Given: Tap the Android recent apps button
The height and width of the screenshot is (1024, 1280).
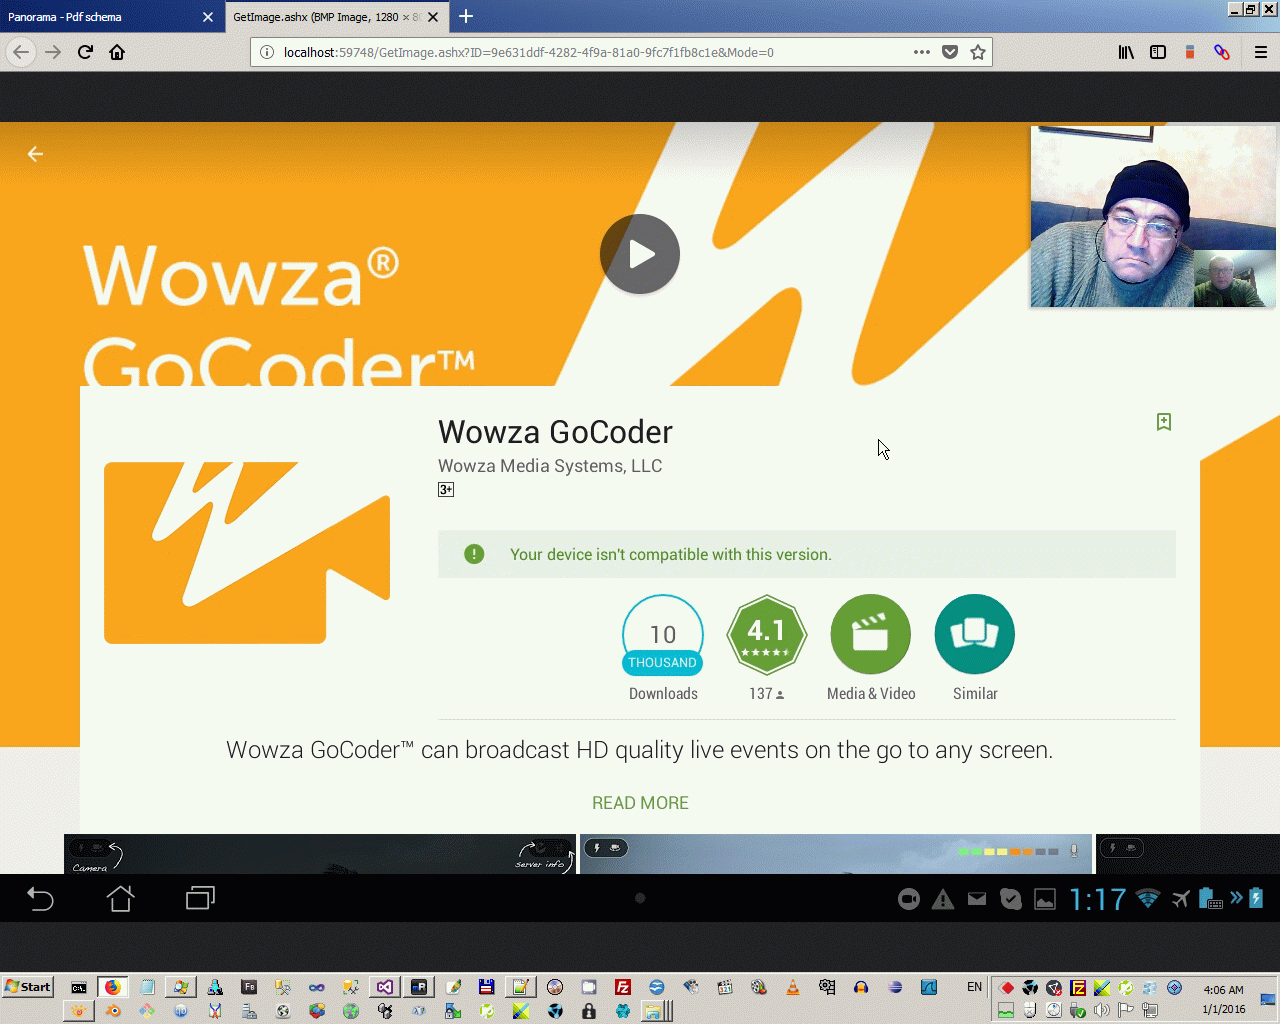Looking at the screenshot, I should tap(200, 898).
